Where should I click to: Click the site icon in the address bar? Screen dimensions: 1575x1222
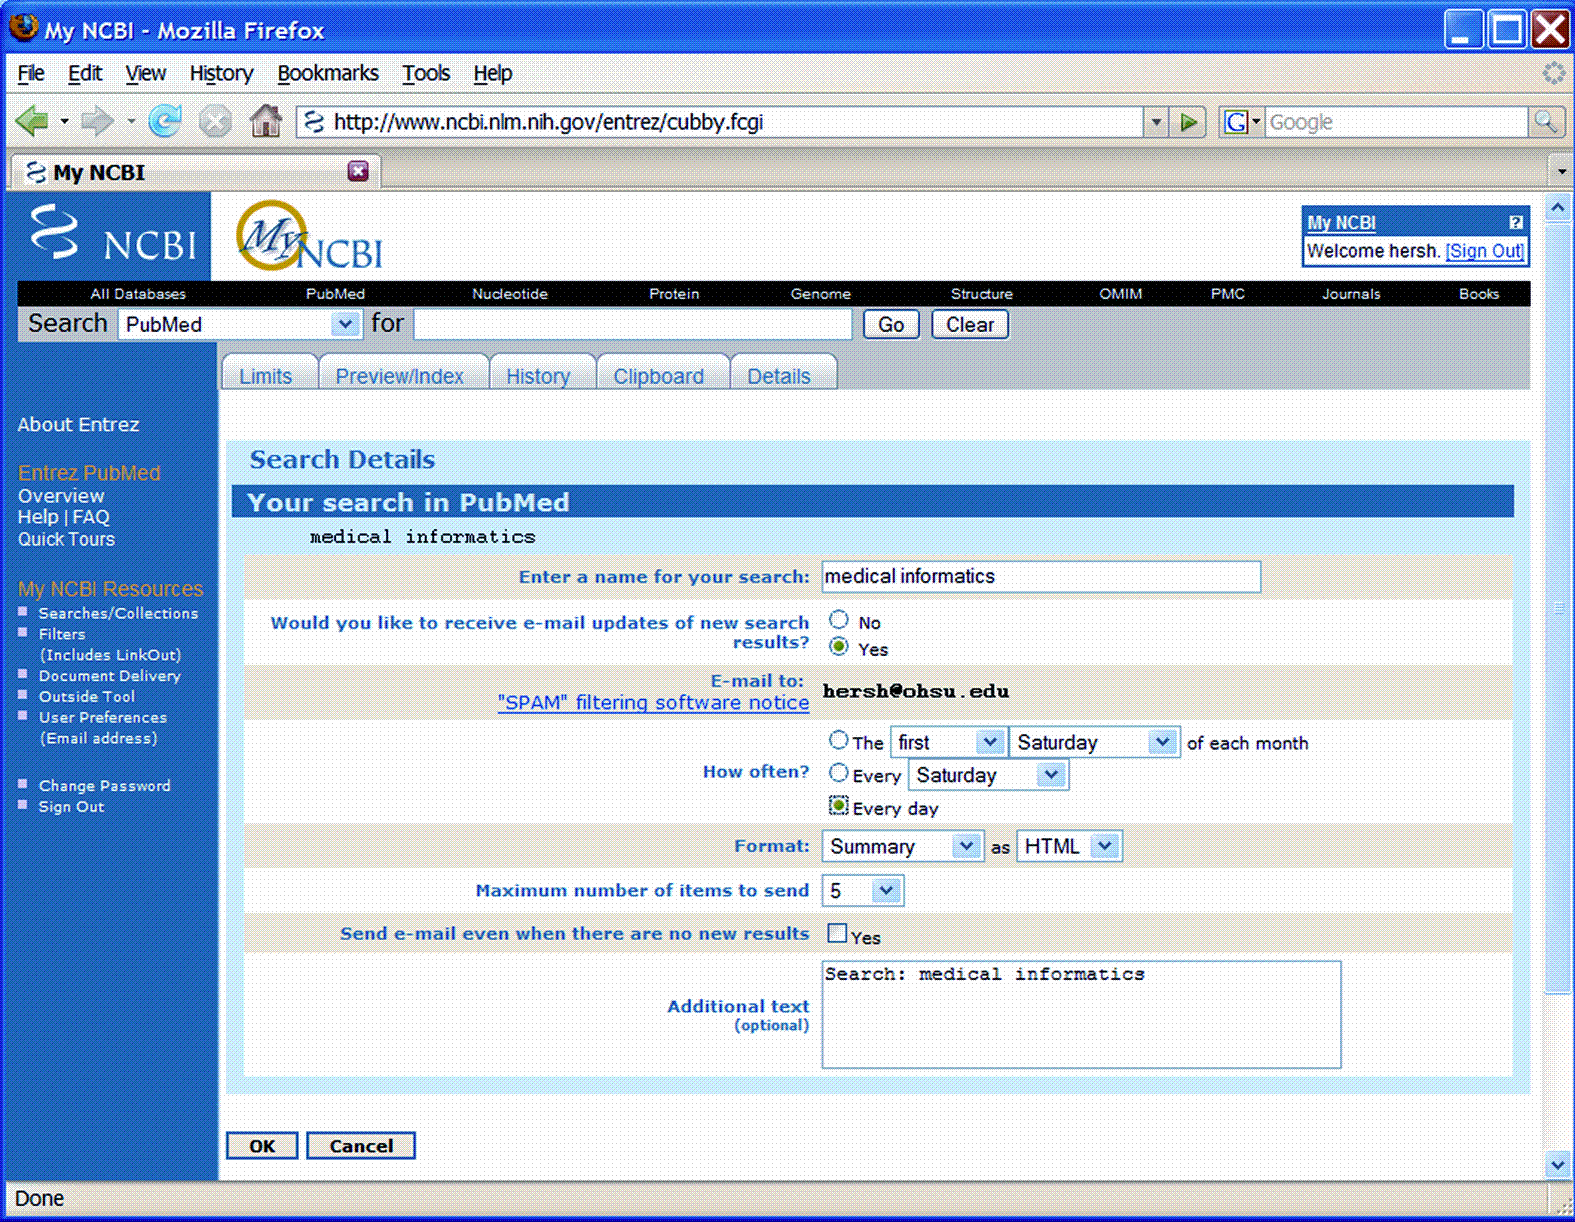314,122
